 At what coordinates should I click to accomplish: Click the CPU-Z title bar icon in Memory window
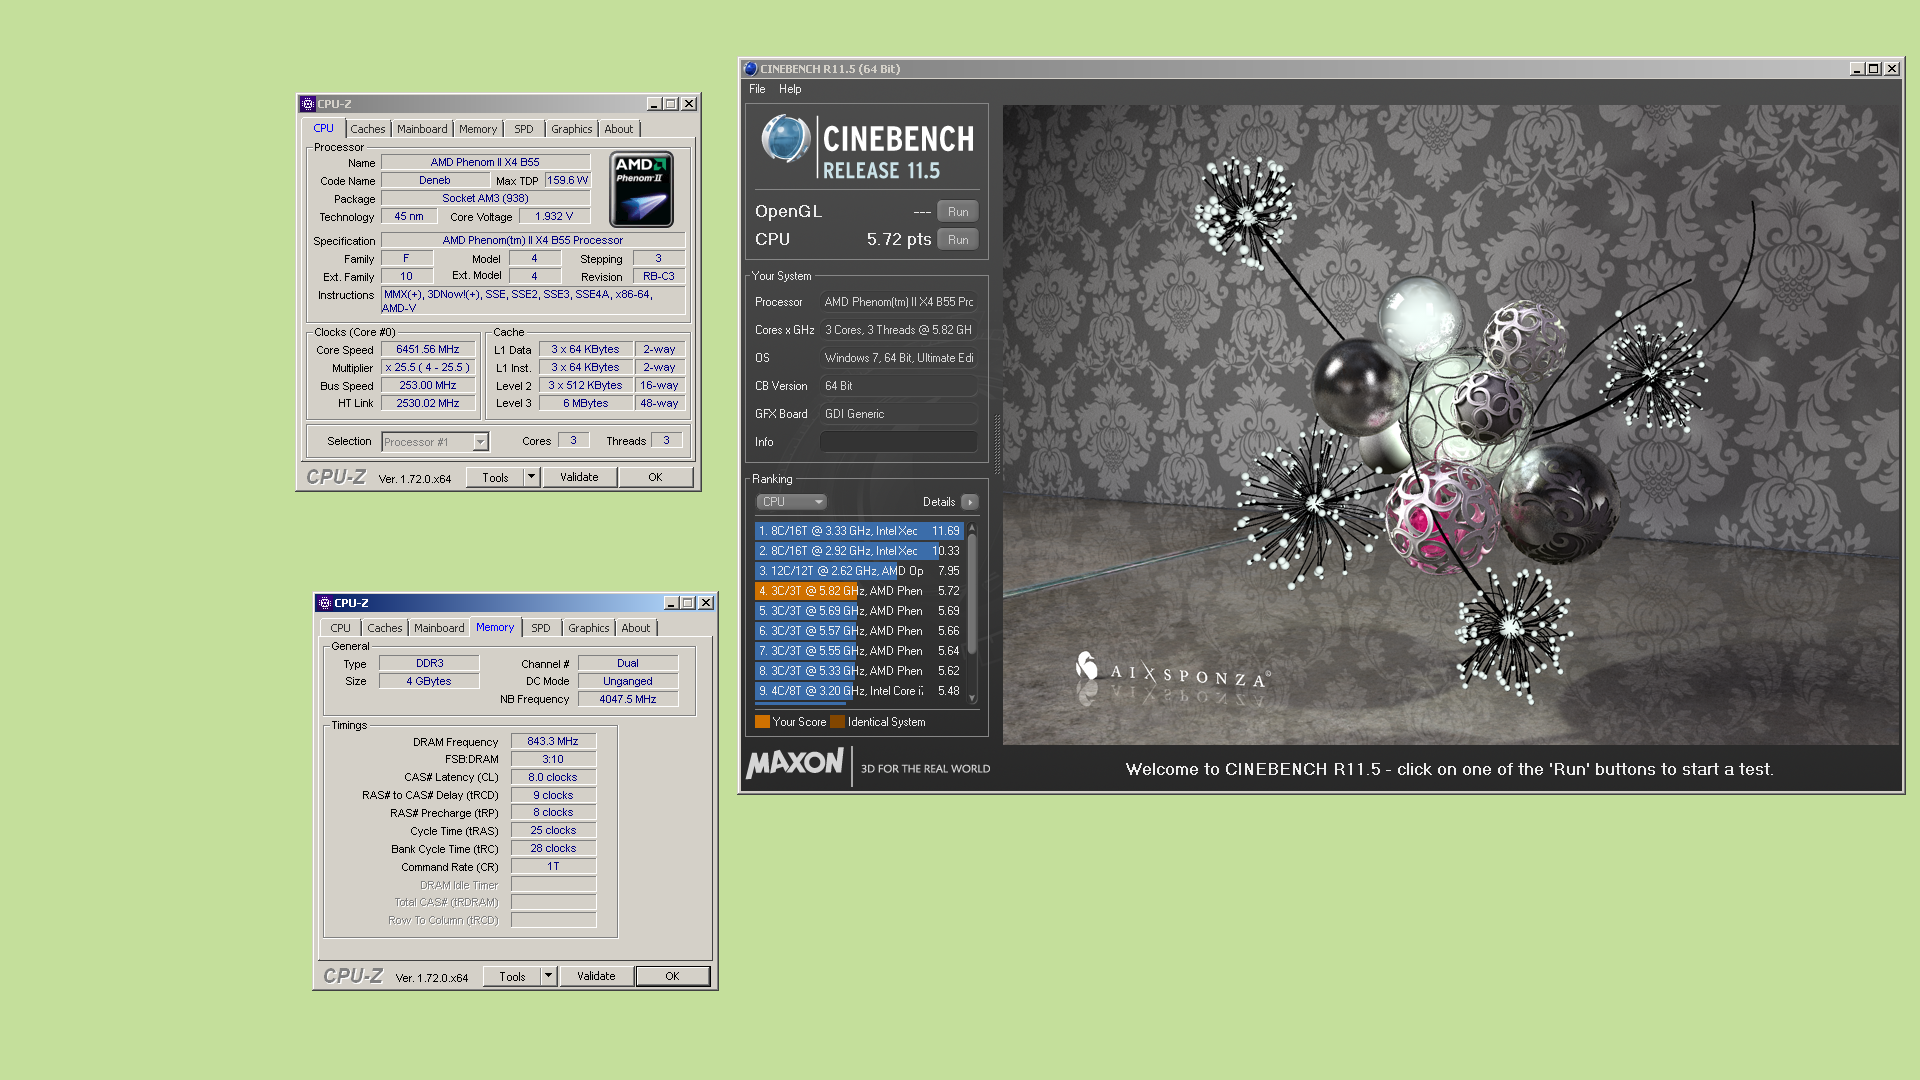pyautogui.click(x=324, y=603)
